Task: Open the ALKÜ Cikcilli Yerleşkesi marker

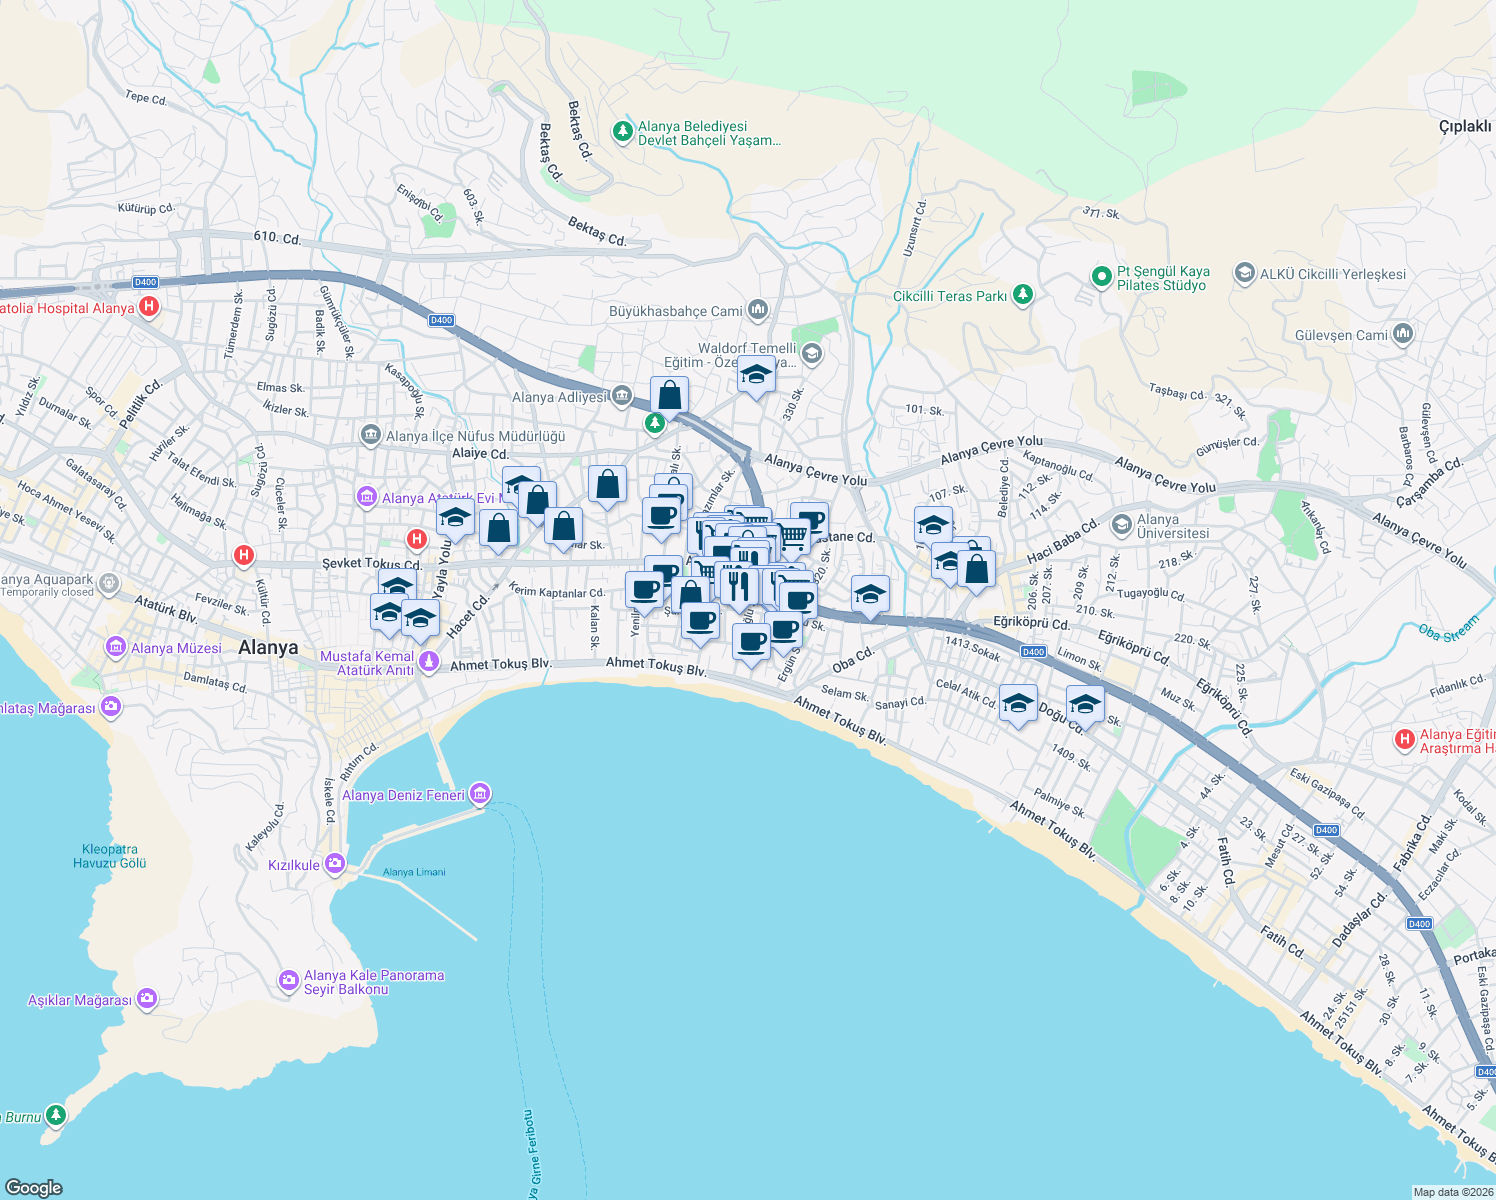Action: coord(1245,273)
